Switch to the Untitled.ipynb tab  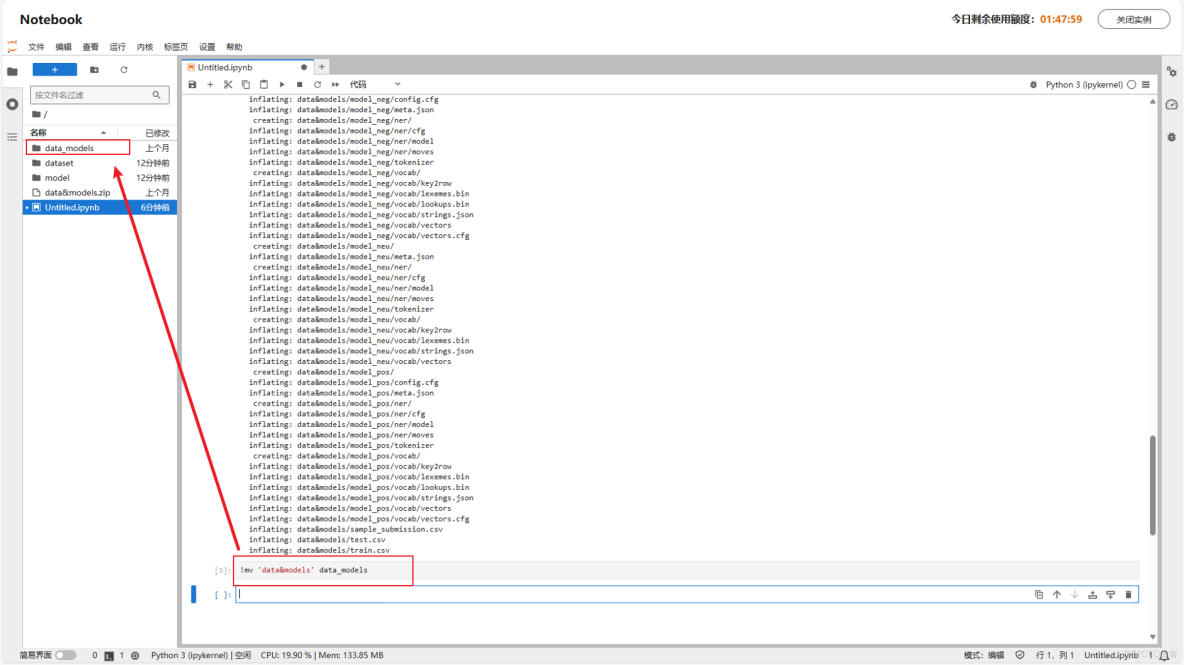247,67
